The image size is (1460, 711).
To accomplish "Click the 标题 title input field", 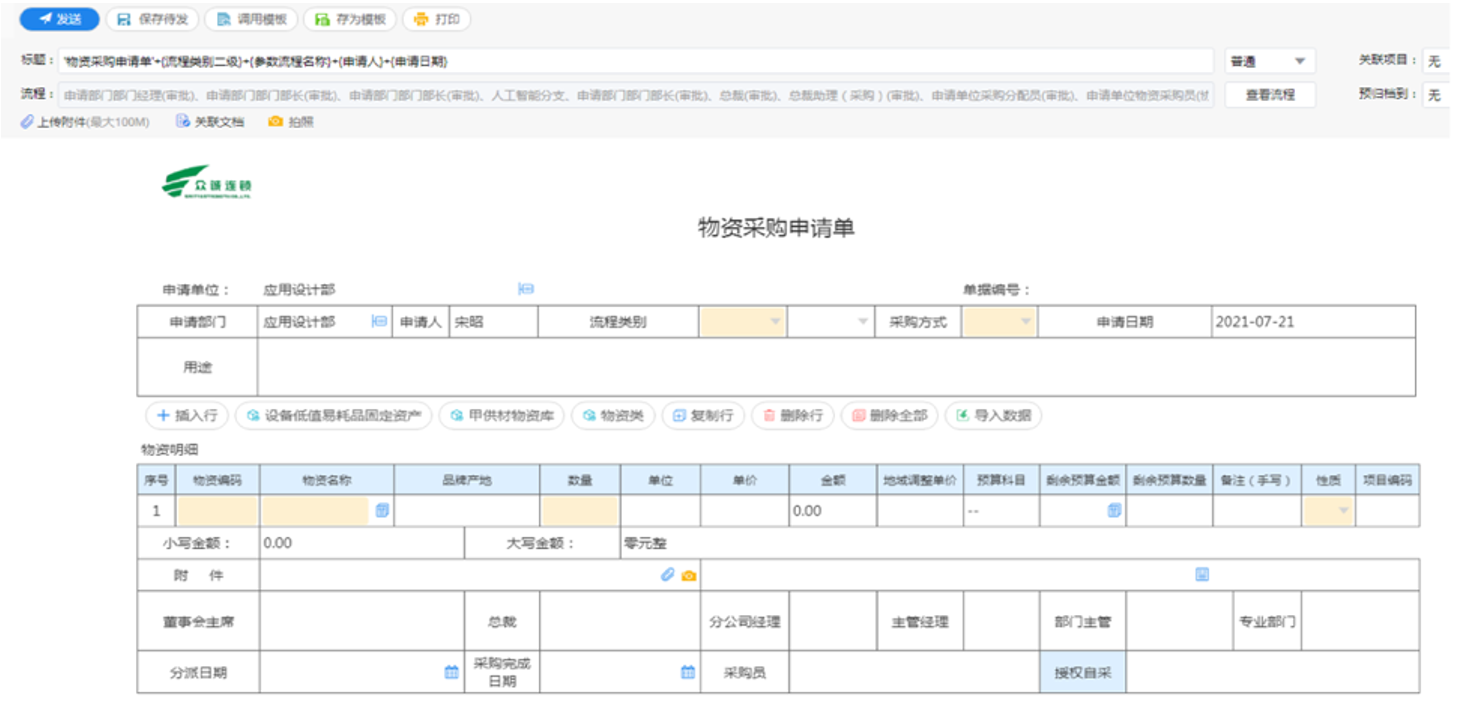I will point(636,61).
